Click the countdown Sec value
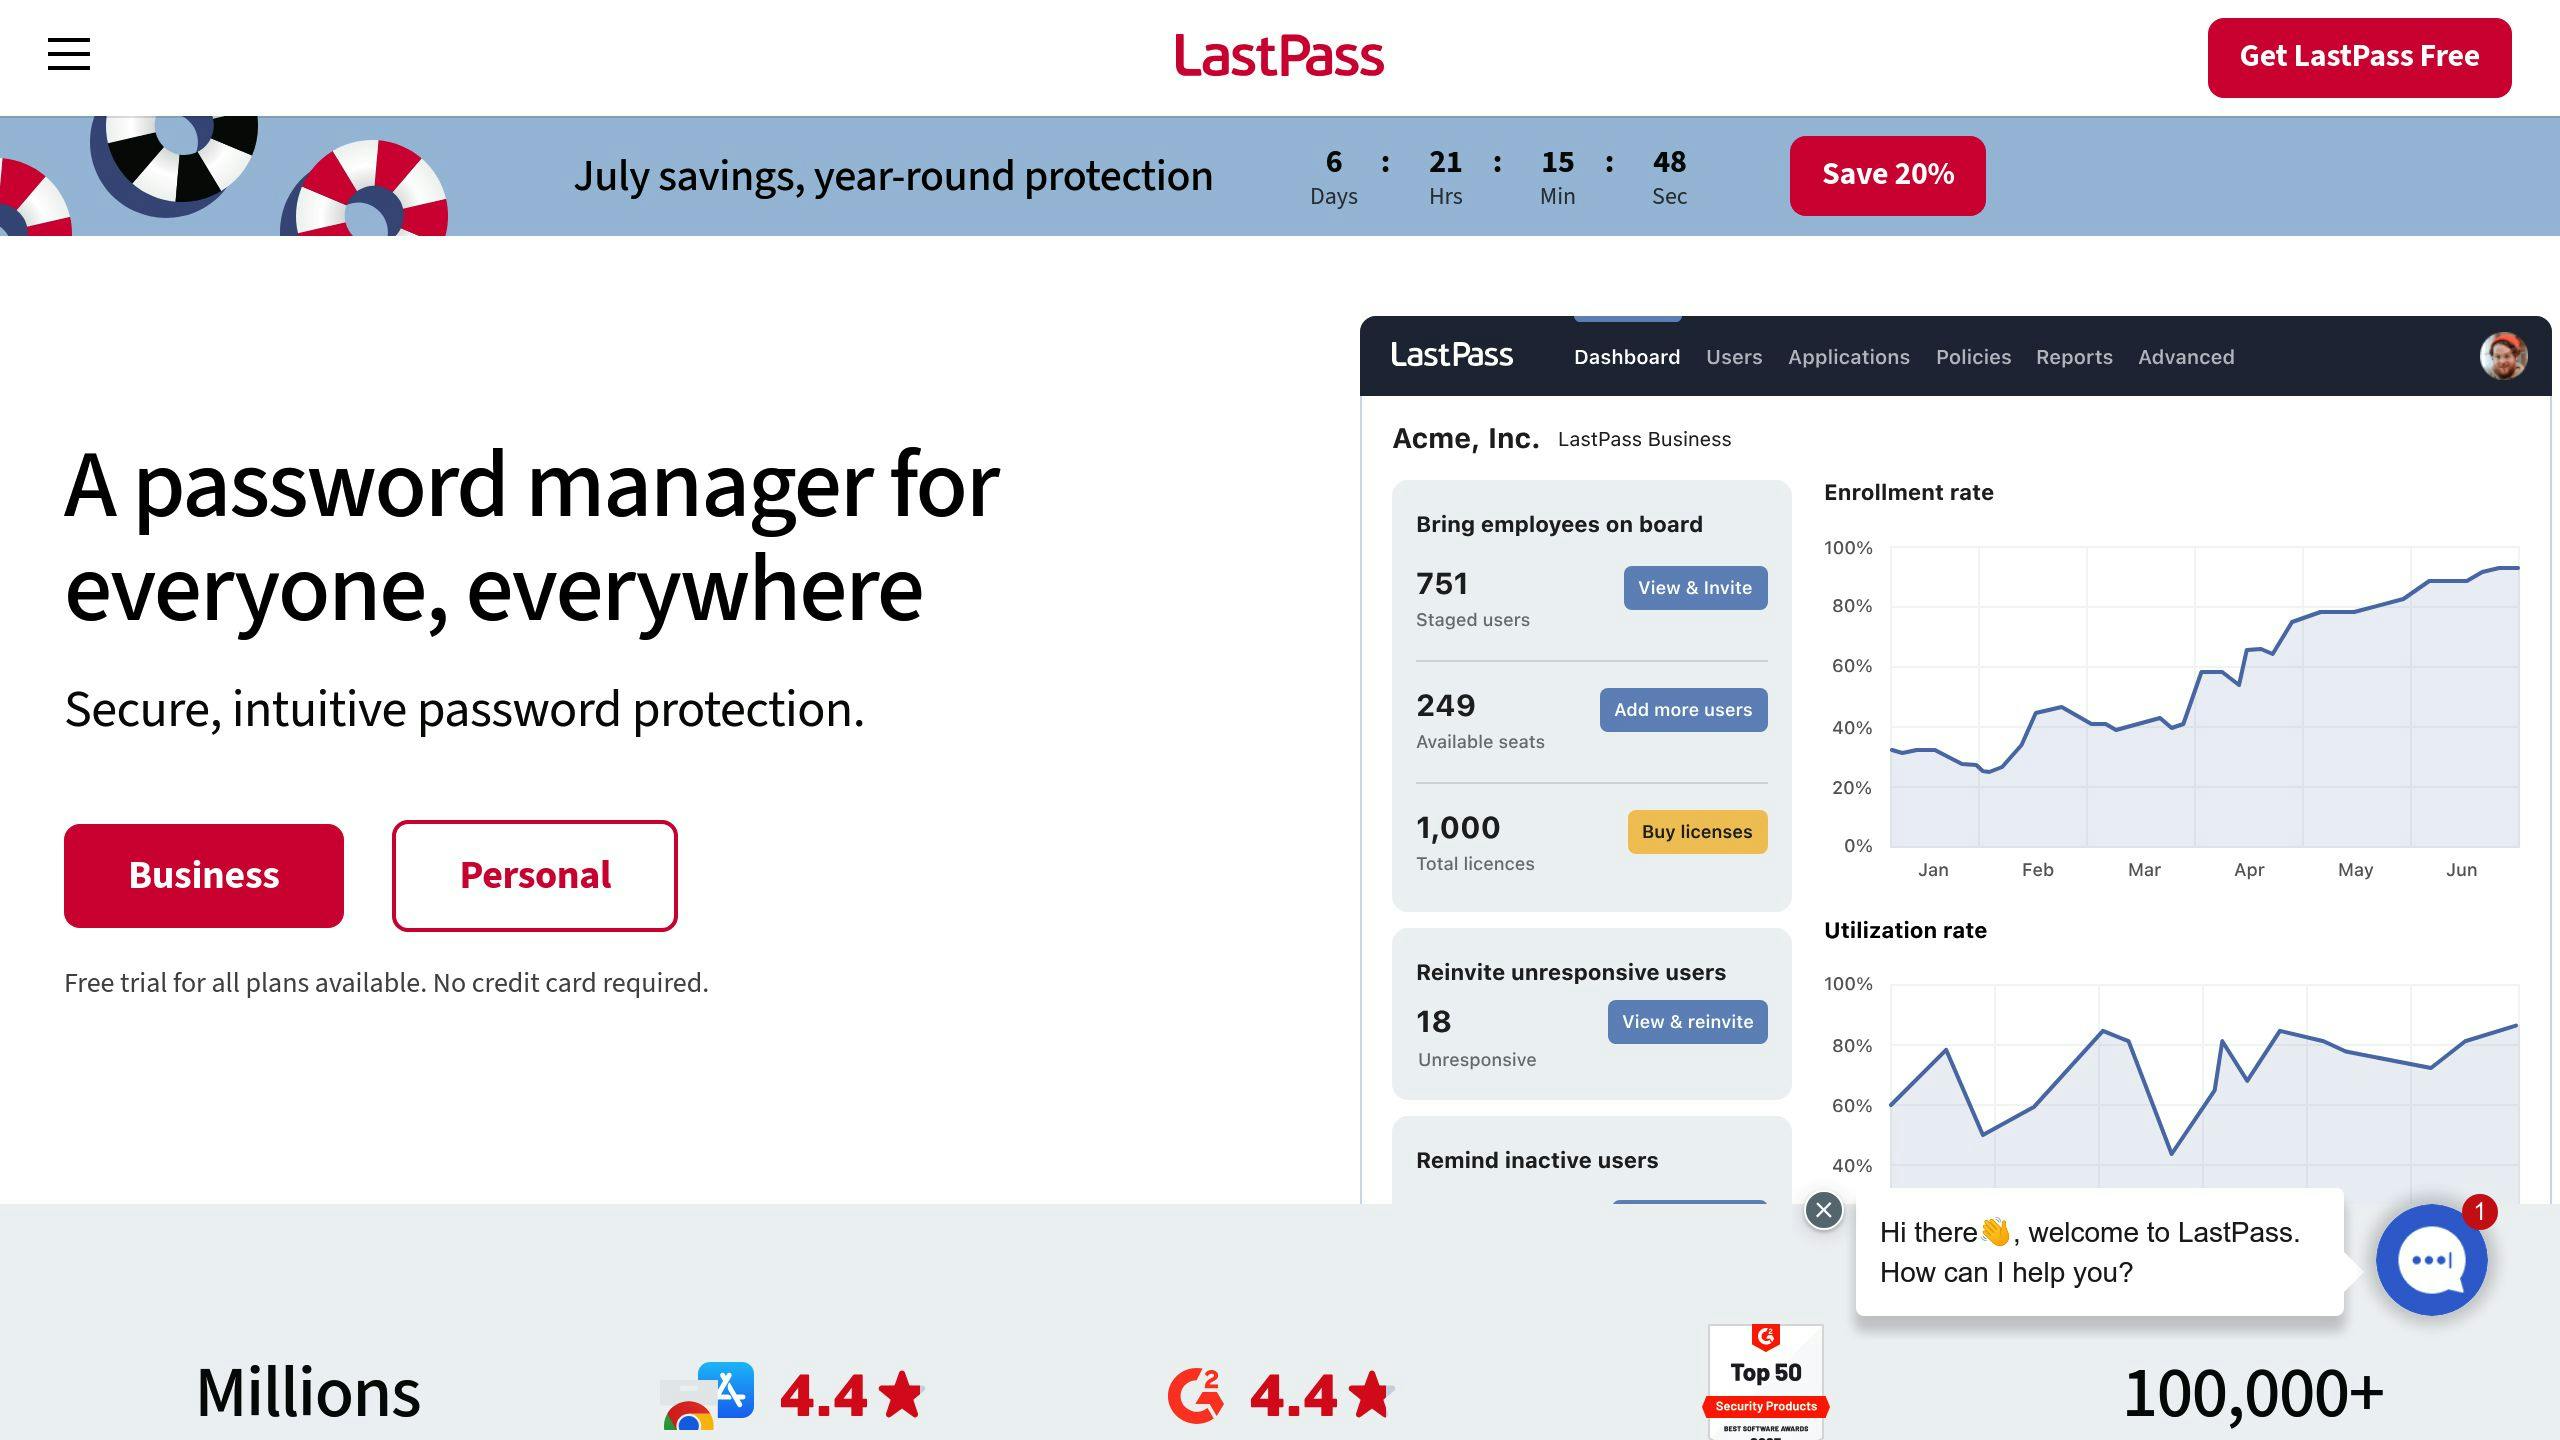Screen dimensions: 2560x1440 [x=1669, y=162]
